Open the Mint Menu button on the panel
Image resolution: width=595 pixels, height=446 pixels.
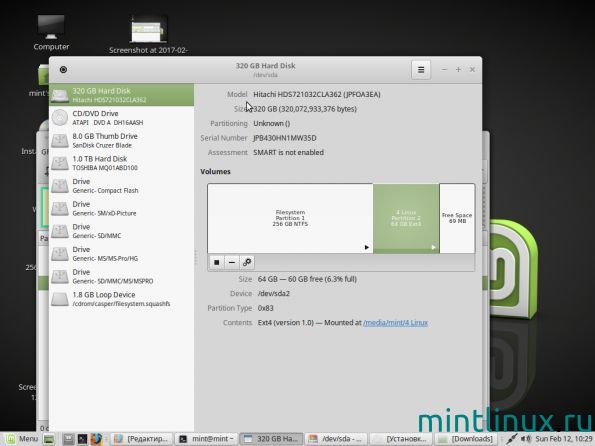click(x=21, y=439)
